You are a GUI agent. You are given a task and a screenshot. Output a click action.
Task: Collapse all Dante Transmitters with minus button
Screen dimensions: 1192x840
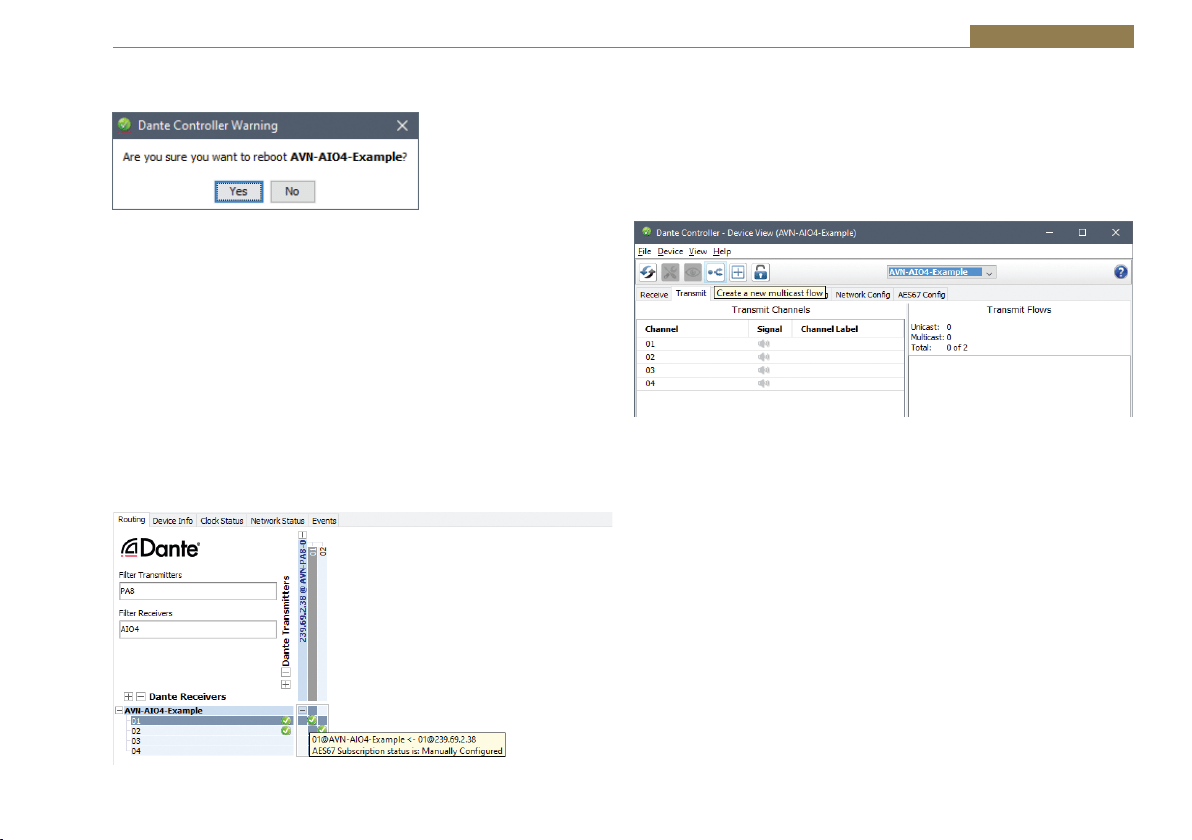[286, 672]
